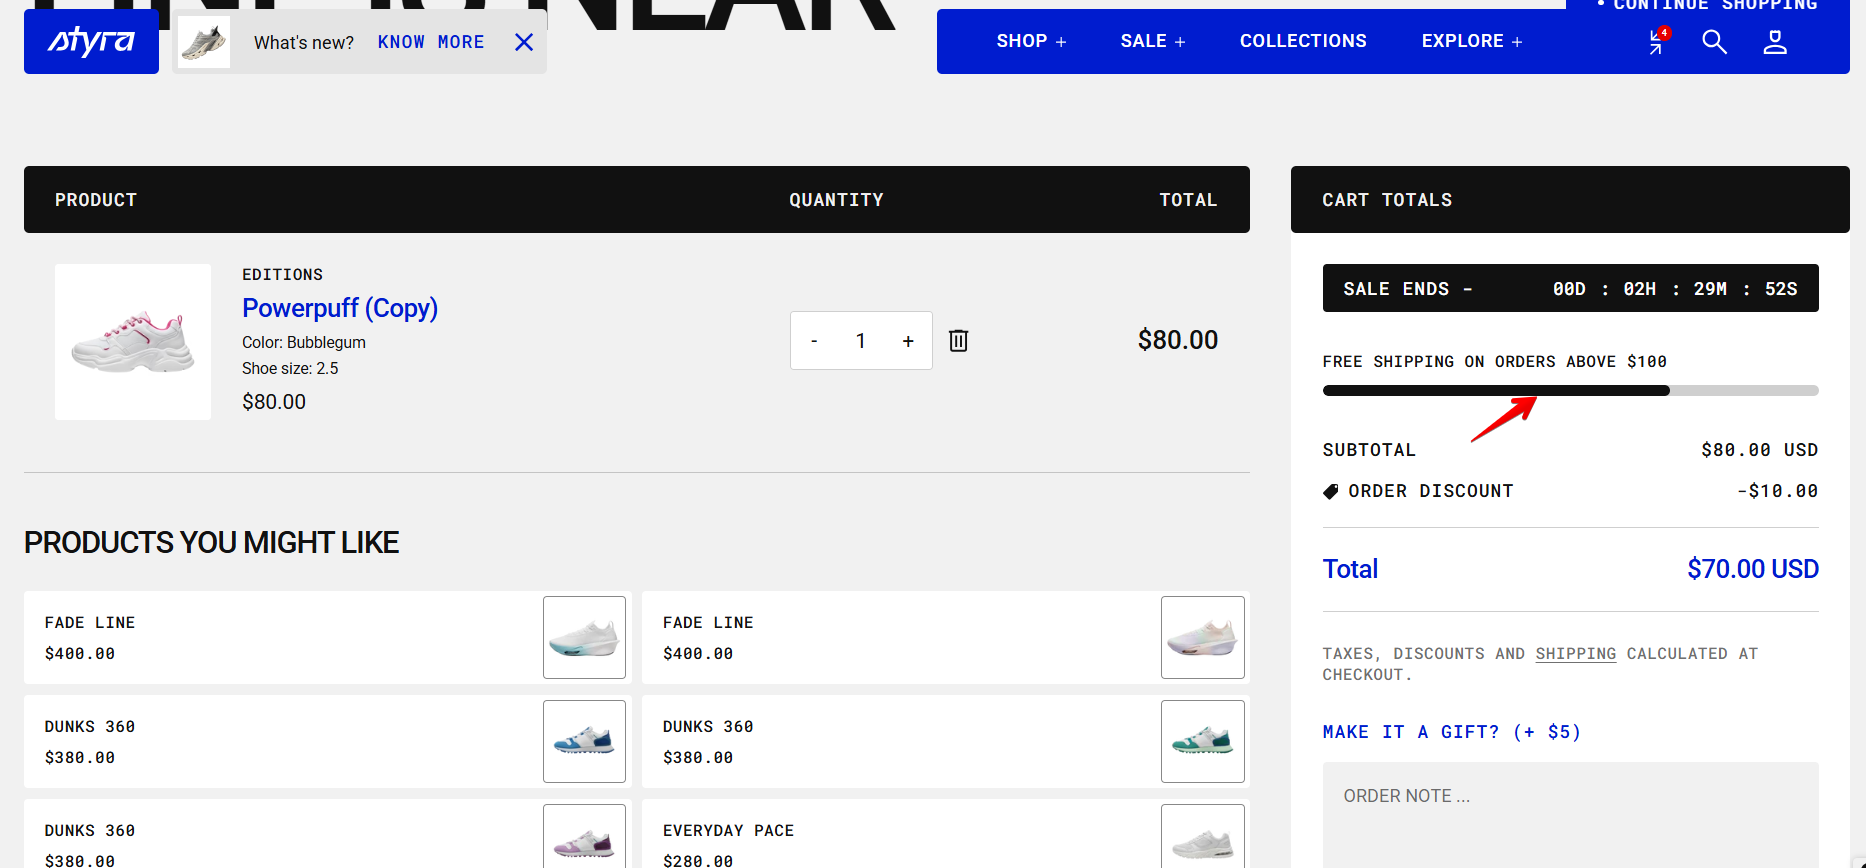Click the underlined SHIPPING link

(1575, 654)
